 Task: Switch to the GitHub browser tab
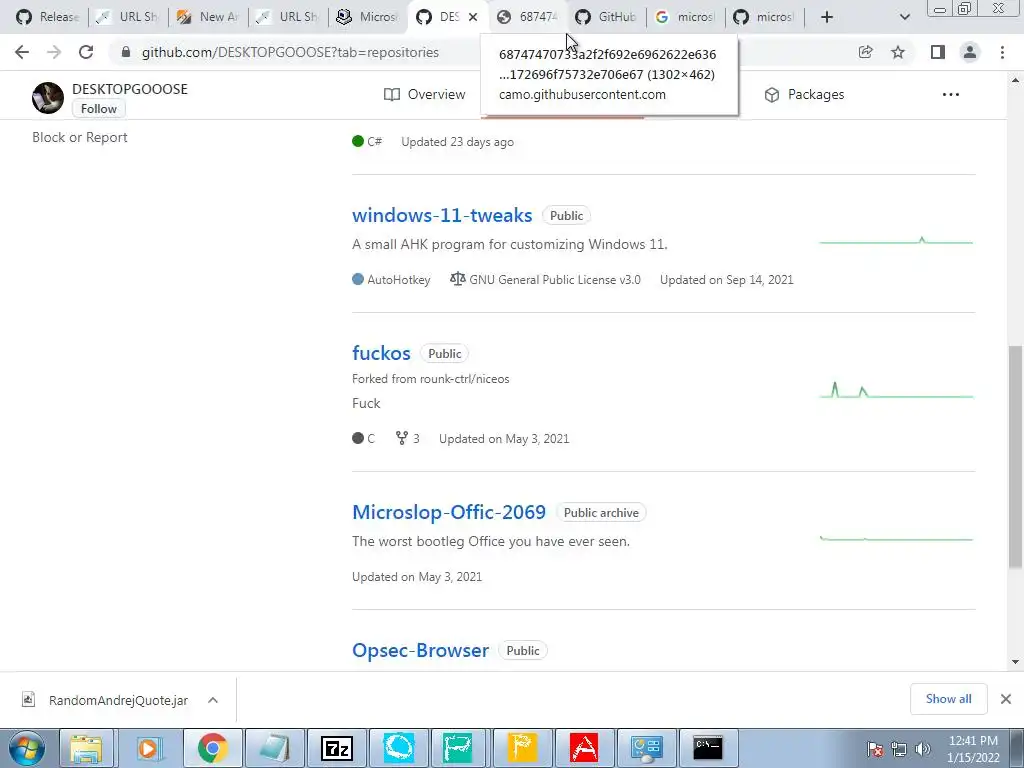[606, 17]
